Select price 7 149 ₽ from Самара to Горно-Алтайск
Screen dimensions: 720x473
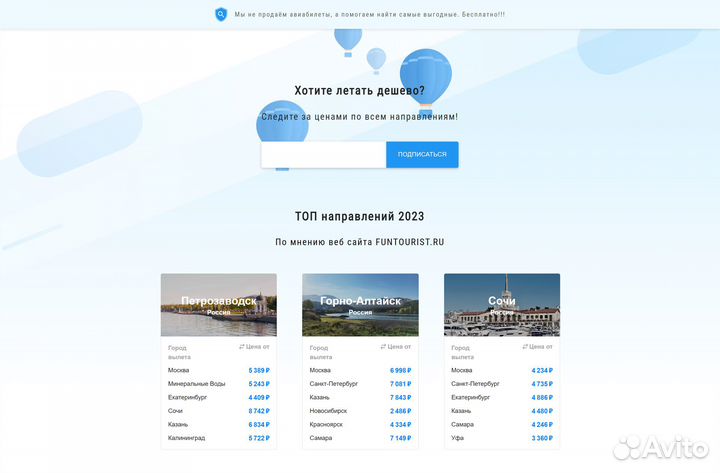pos(400,438)
